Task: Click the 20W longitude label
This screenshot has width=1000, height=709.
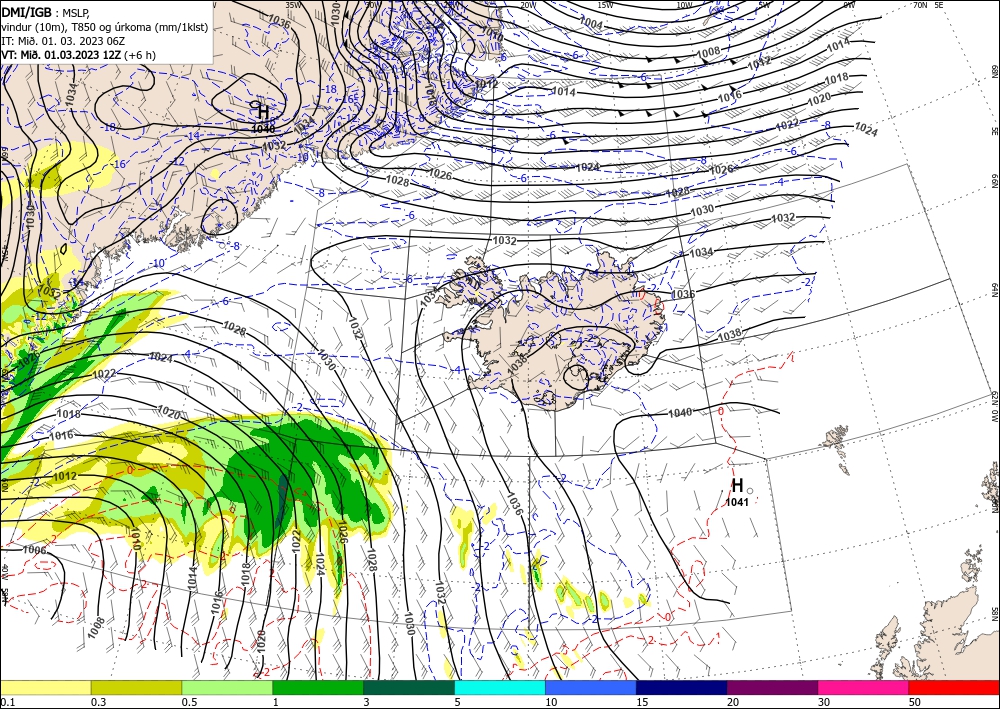Action: (527, 5)
